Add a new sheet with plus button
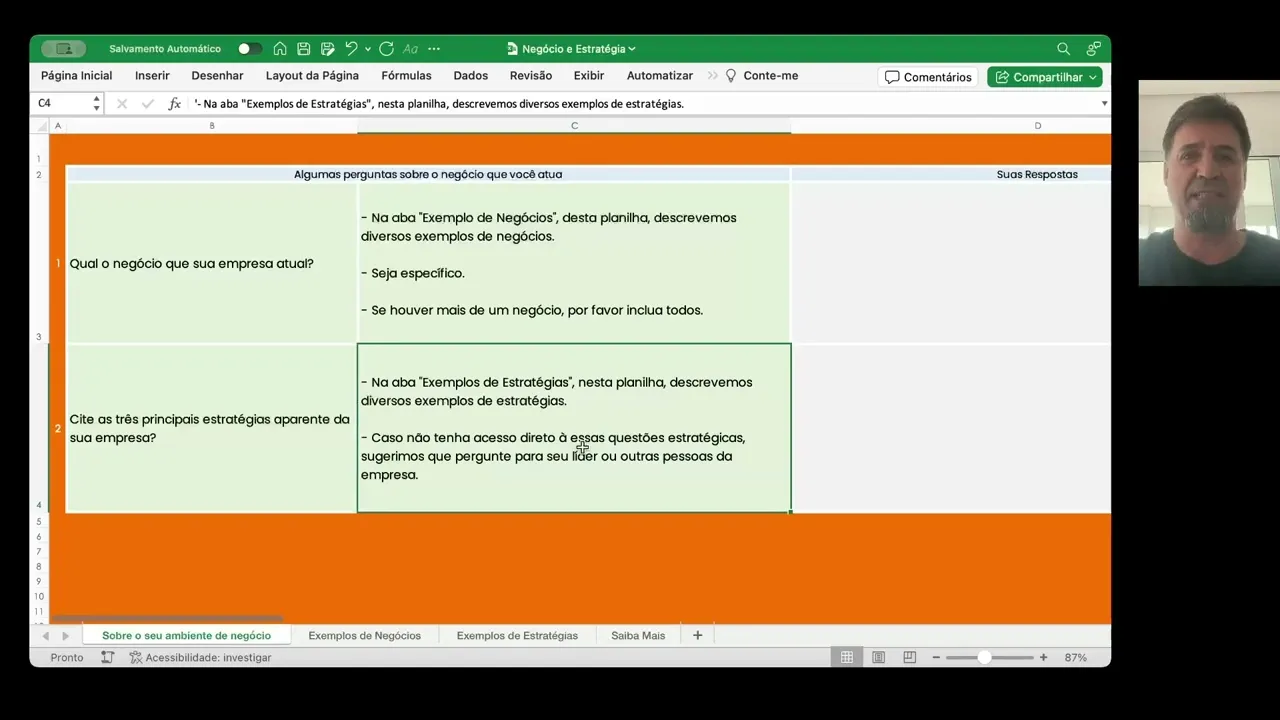Screen dimensions: 1280x720 (x=698, y=635)
